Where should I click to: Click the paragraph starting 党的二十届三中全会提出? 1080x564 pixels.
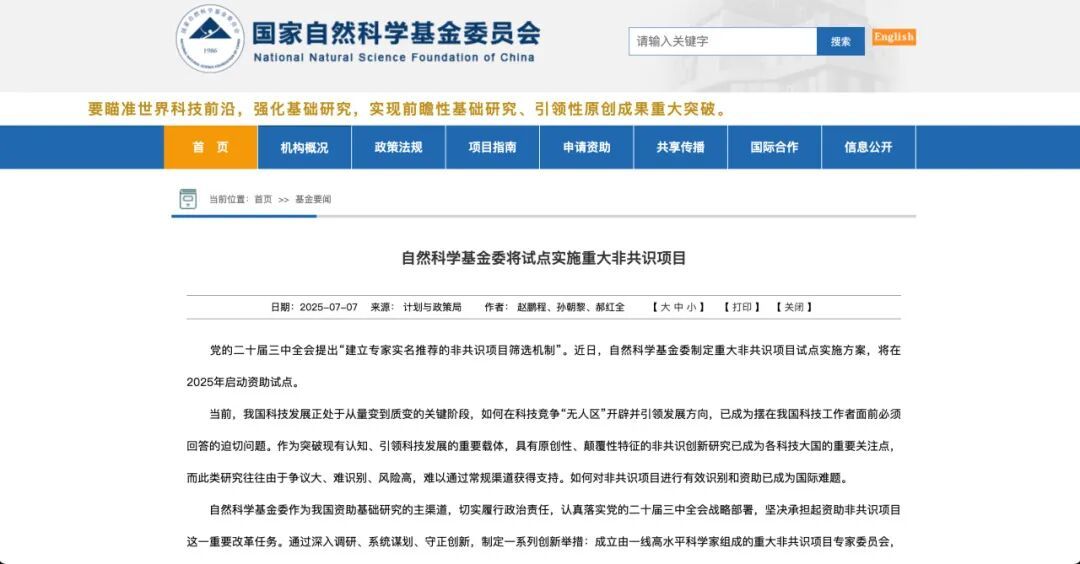pyautogui.click(x=543, y=366)
